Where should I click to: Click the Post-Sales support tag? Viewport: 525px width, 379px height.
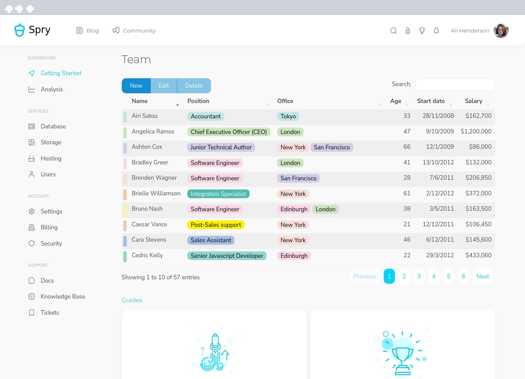pos(216,225)
